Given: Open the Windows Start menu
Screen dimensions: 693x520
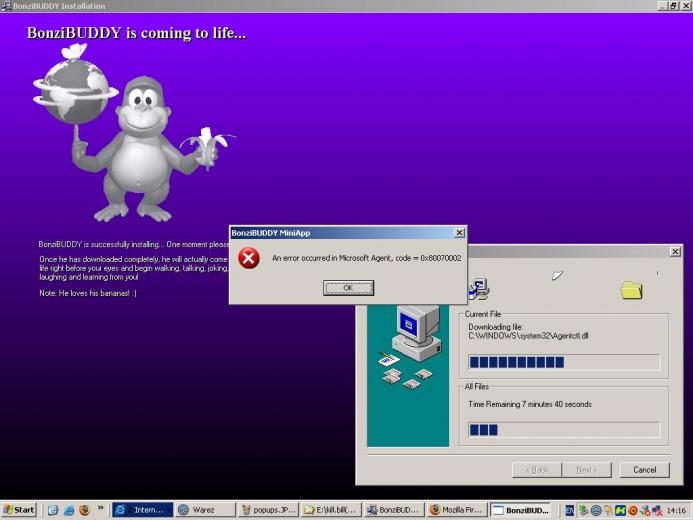Looking at the screenshot, I should 19,510.
